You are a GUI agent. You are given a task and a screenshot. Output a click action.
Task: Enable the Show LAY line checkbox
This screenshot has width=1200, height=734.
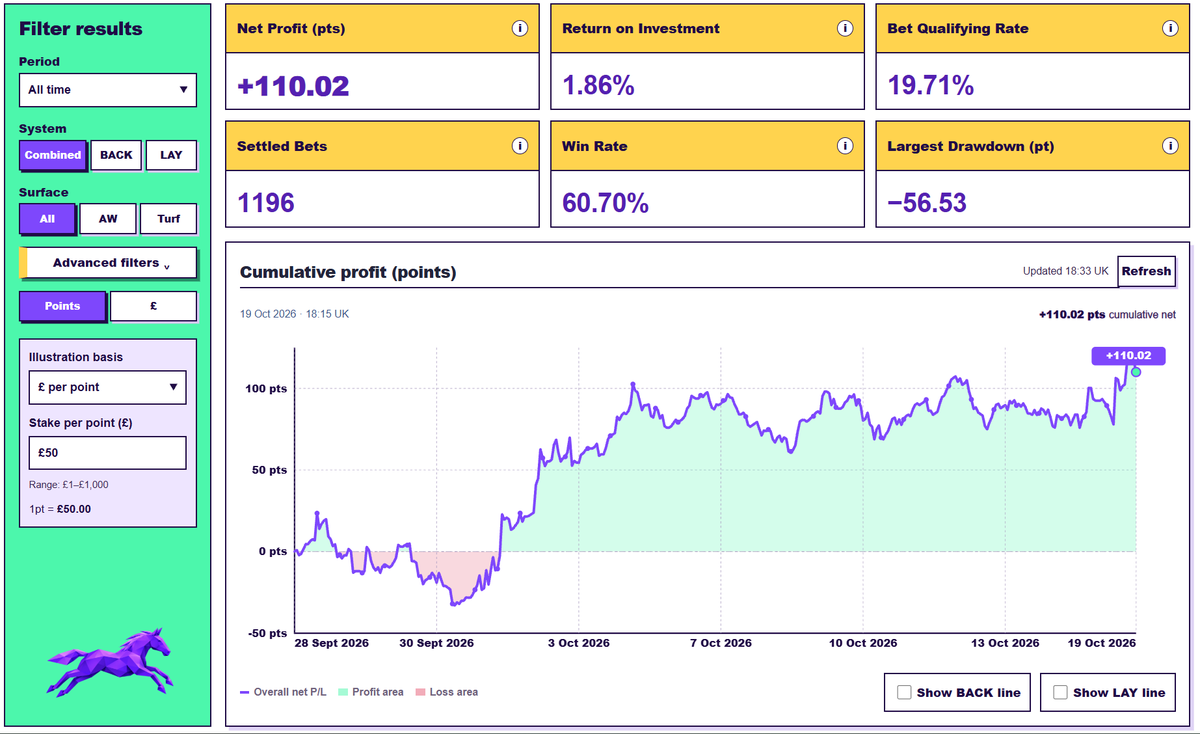pos(1060,692)
